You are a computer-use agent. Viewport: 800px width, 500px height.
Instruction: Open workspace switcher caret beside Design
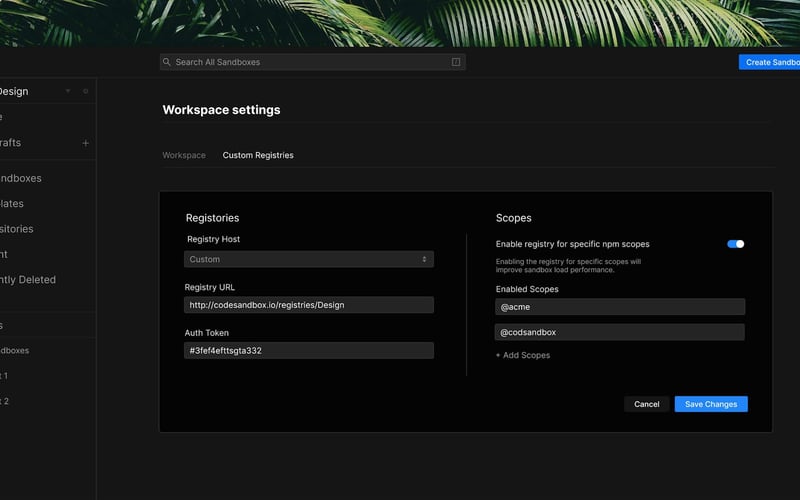tap(68, 91)
